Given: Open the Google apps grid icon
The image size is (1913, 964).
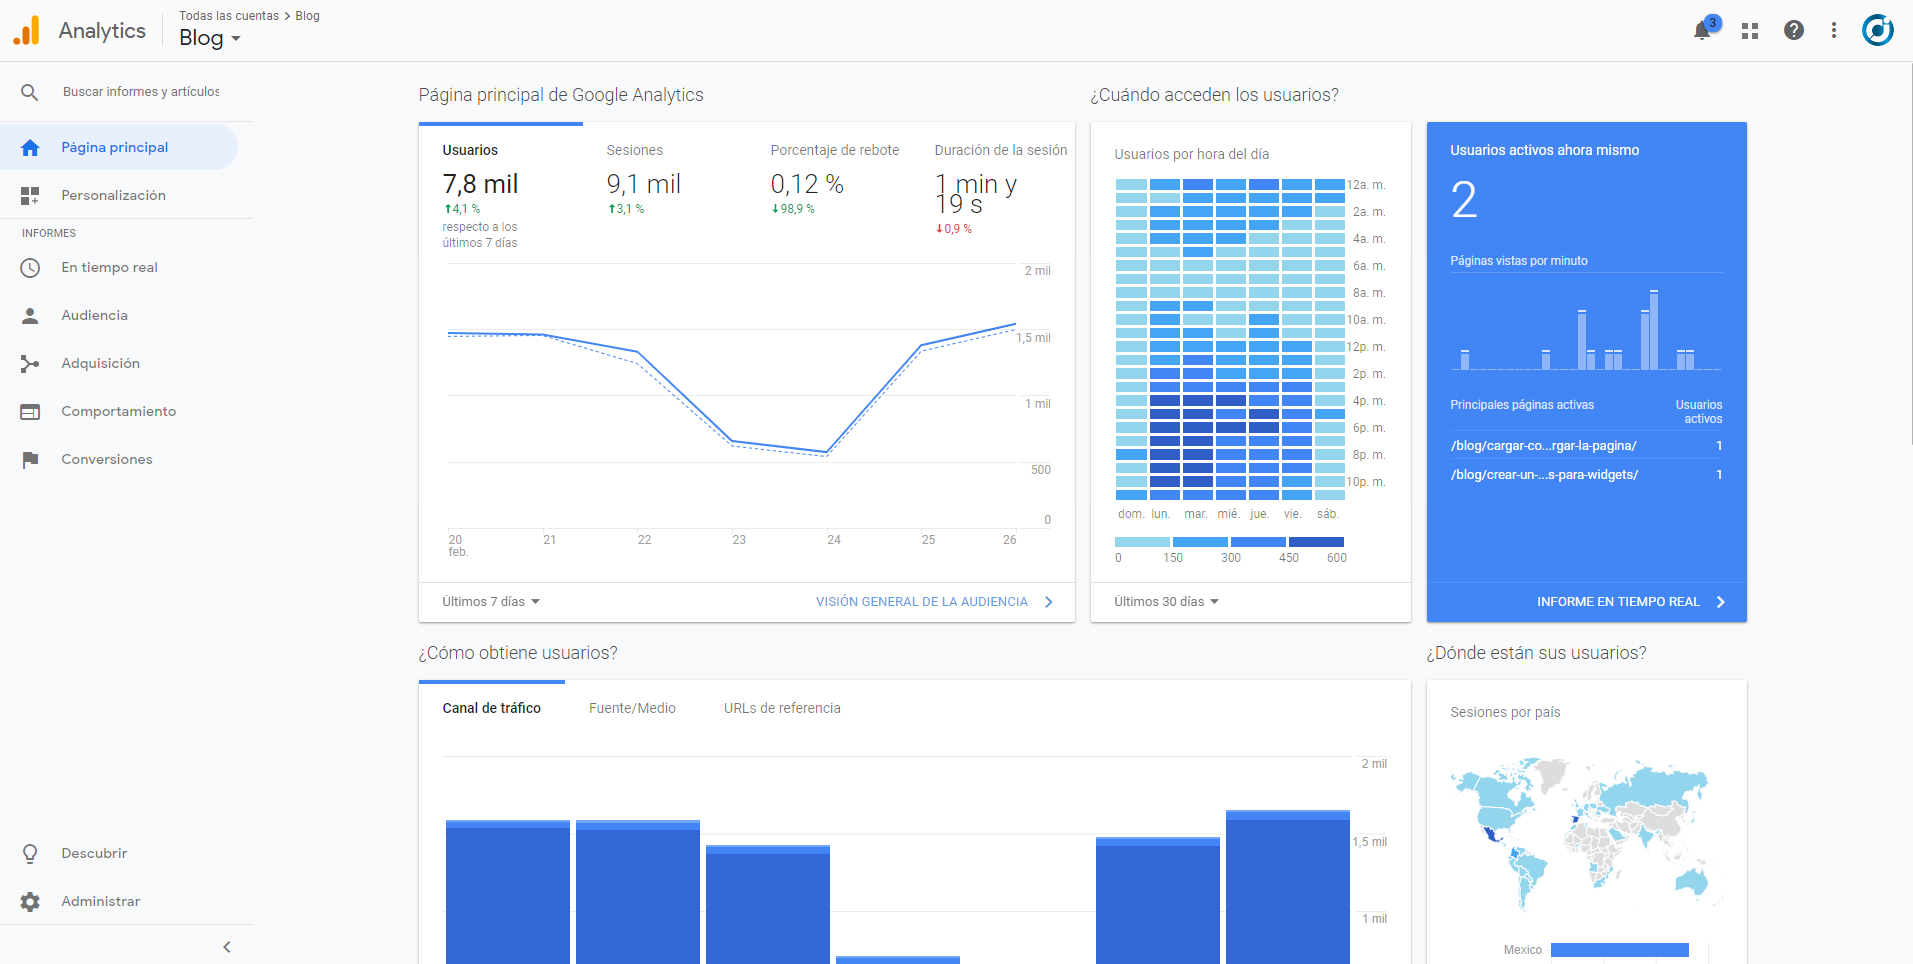Looking at the screenshot, I should [x=1750, y=31].
